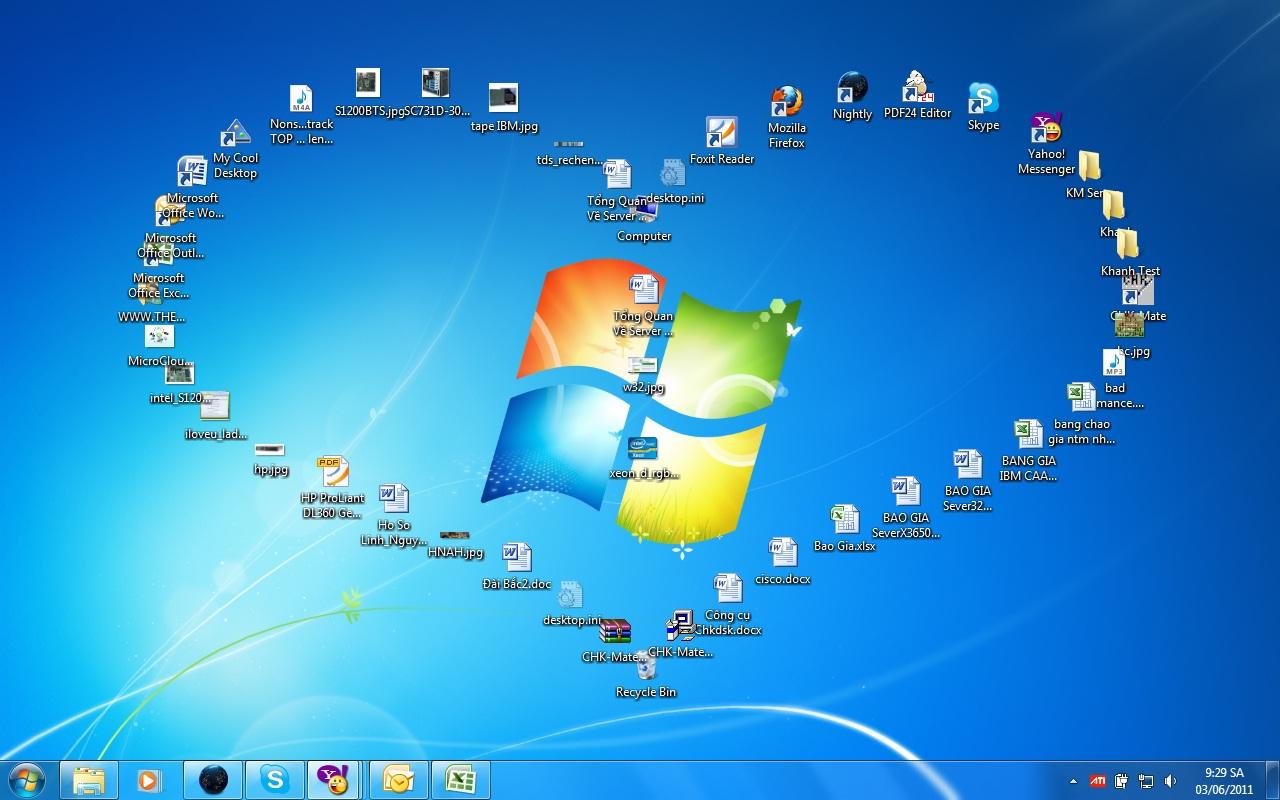Select the w32.jpg image file
Viewport: 1280px width, 800px height.
[643, 366]
